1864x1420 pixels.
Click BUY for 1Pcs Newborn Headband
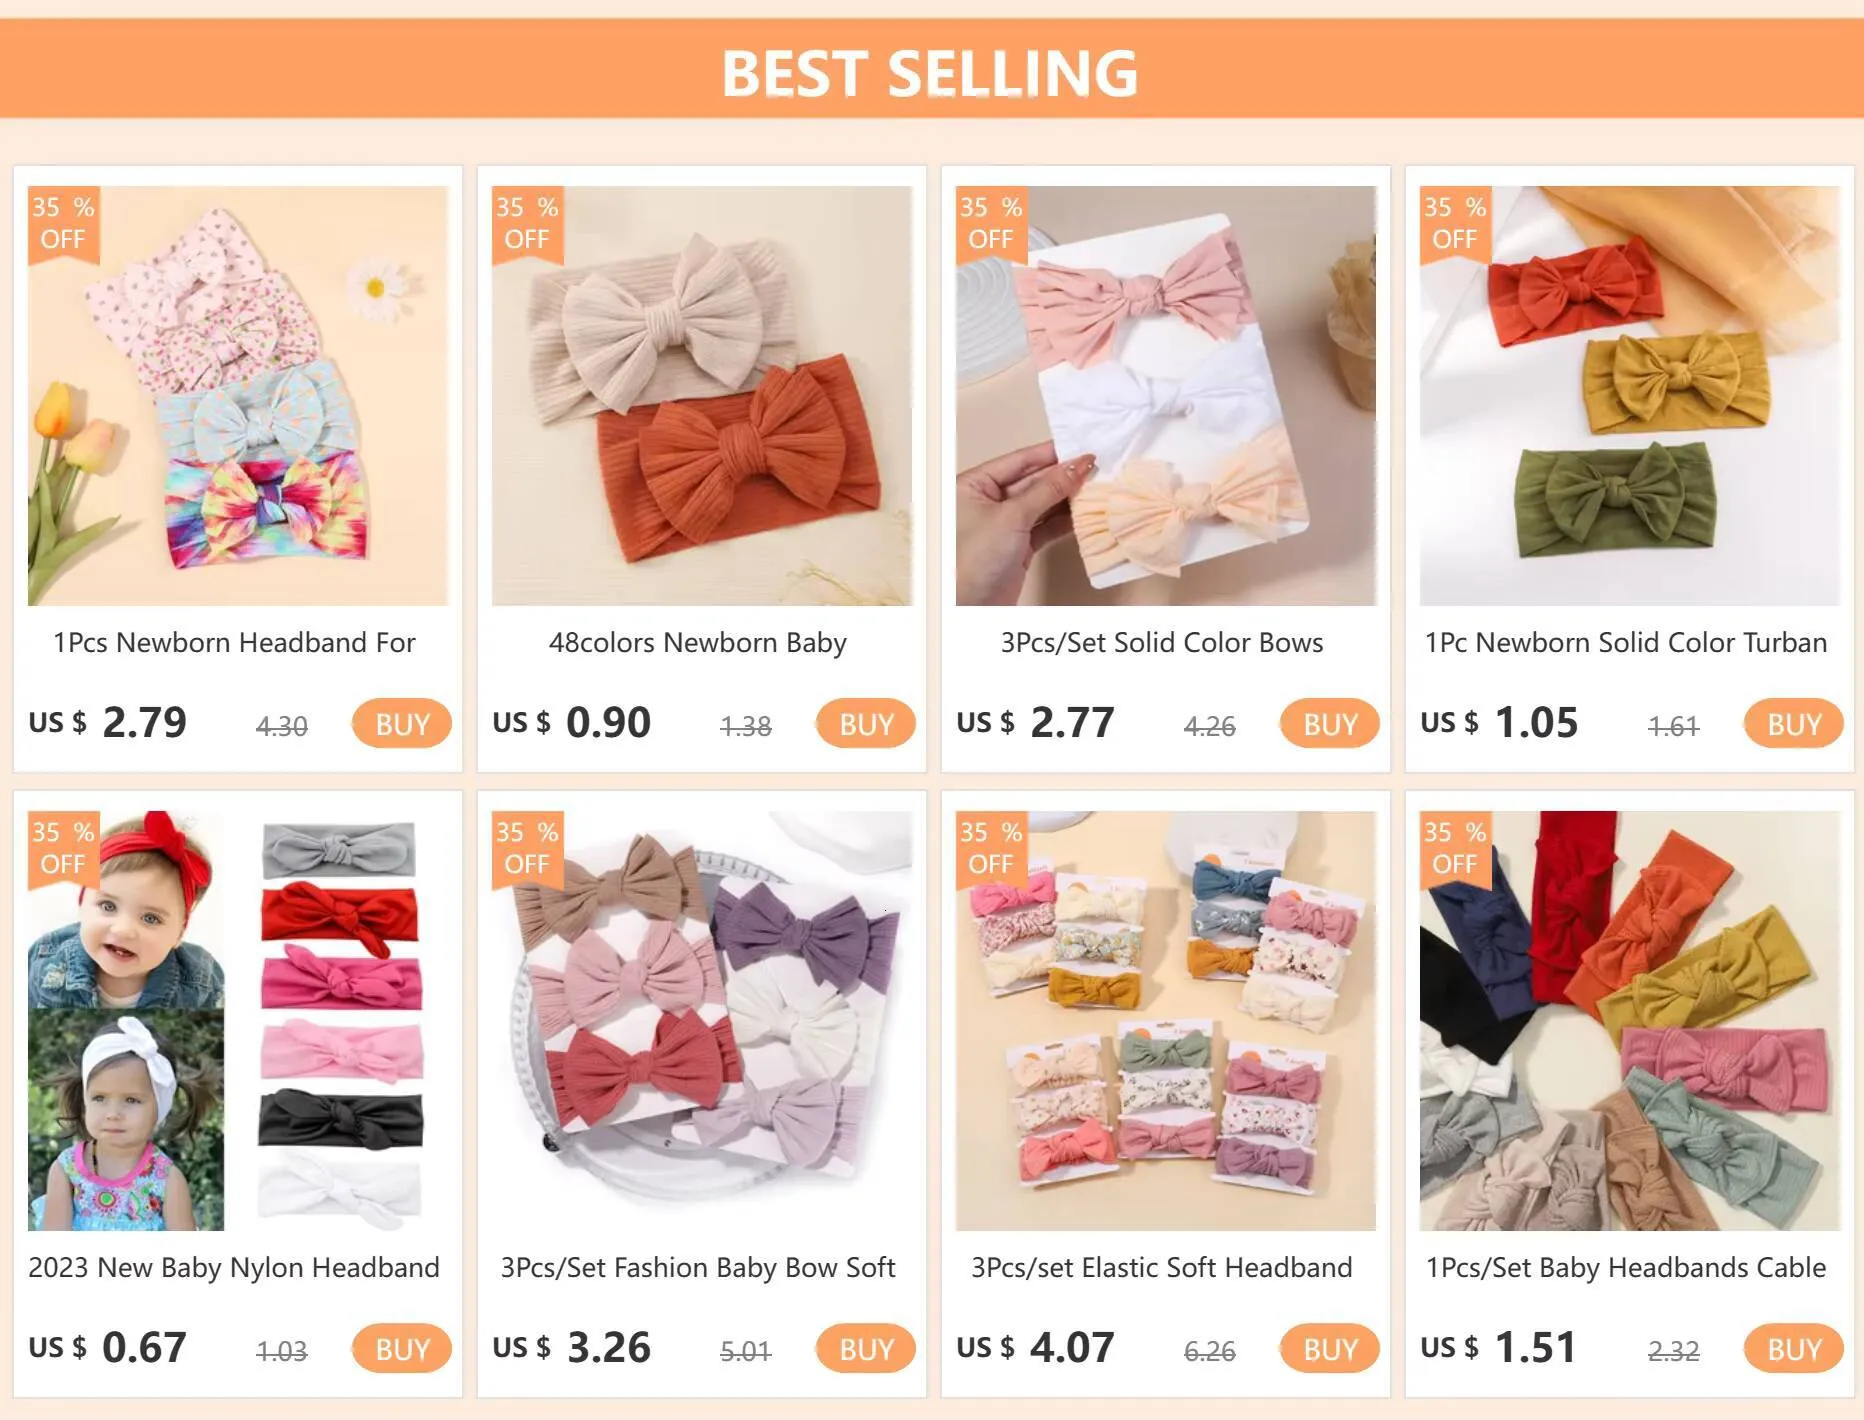[x=402, y=724]
